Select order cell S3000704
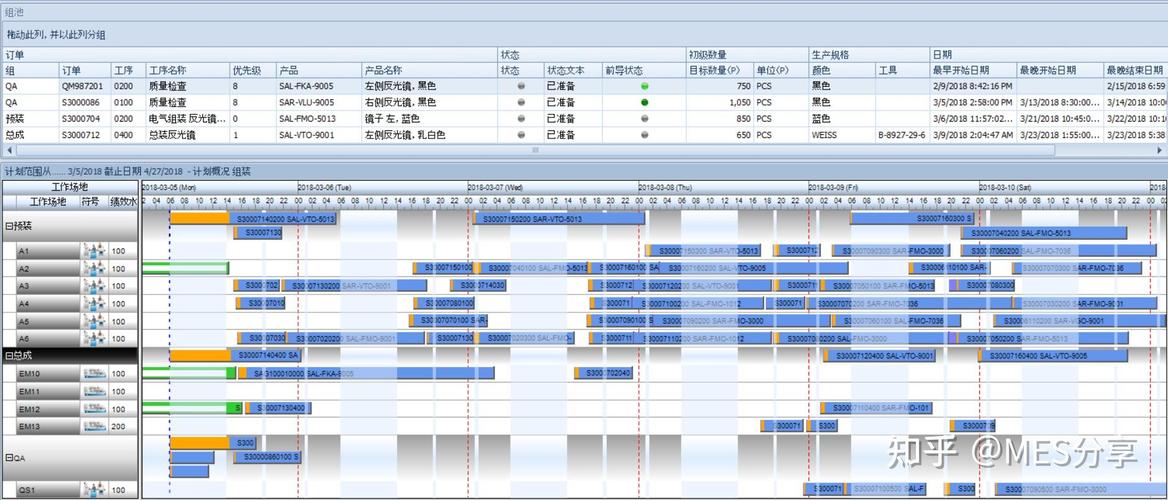 coord(85,119)
